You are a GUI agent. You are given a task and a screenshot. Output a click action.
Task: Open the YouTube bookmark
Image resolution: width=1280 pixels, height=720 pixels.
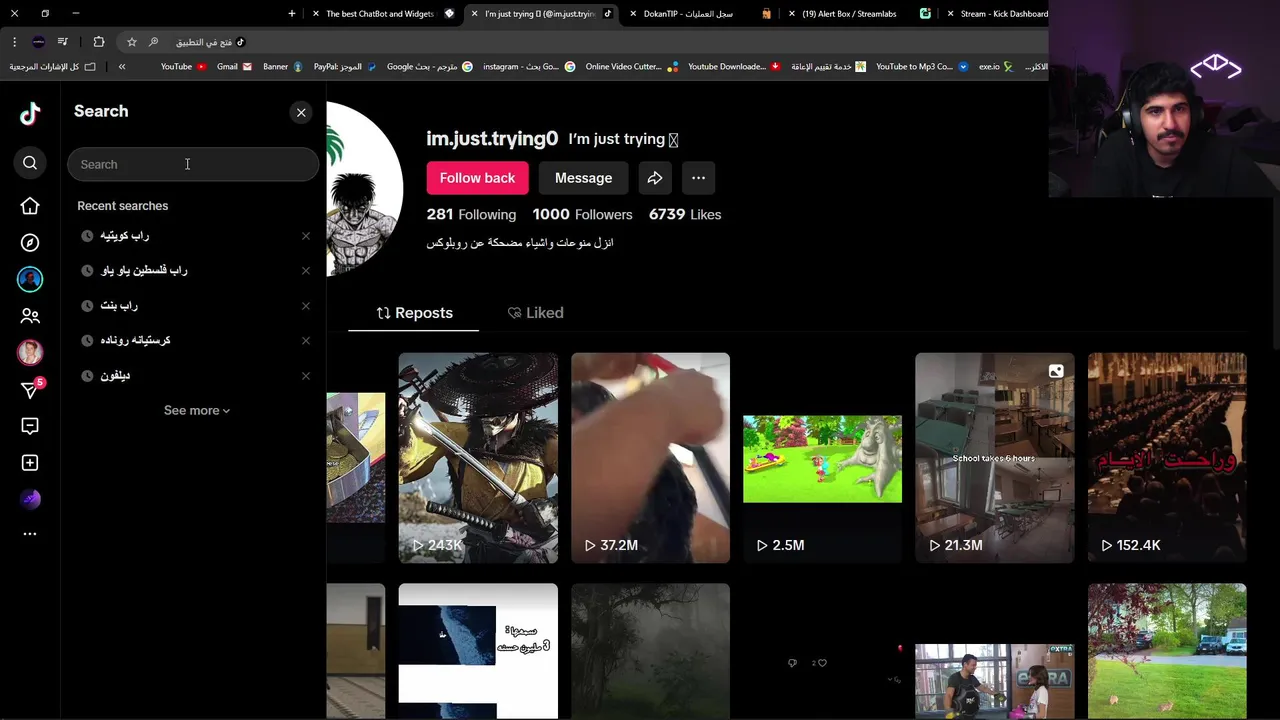183,67
